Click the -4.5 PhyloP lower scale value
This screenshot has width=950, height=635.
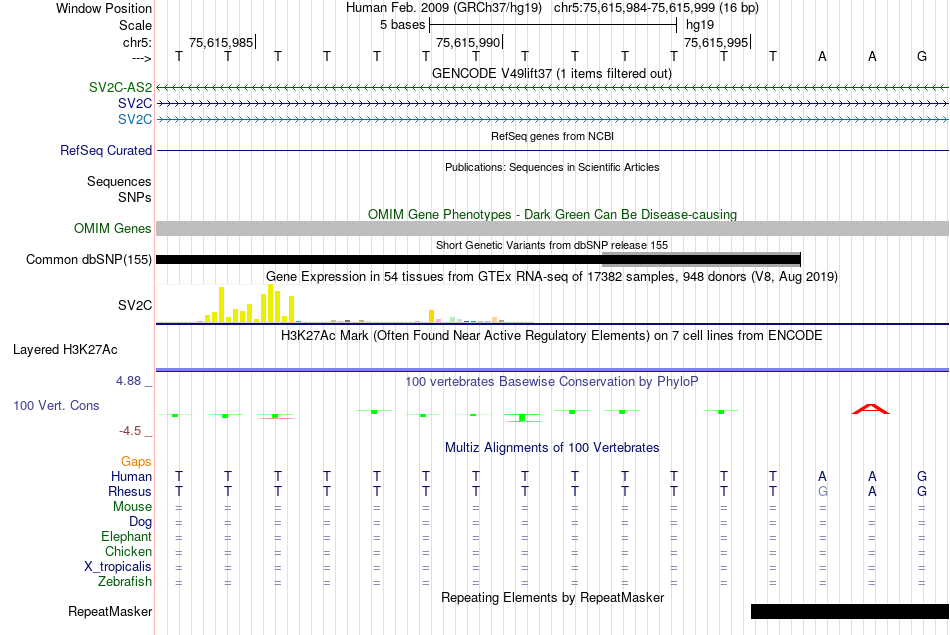[130, 431]
